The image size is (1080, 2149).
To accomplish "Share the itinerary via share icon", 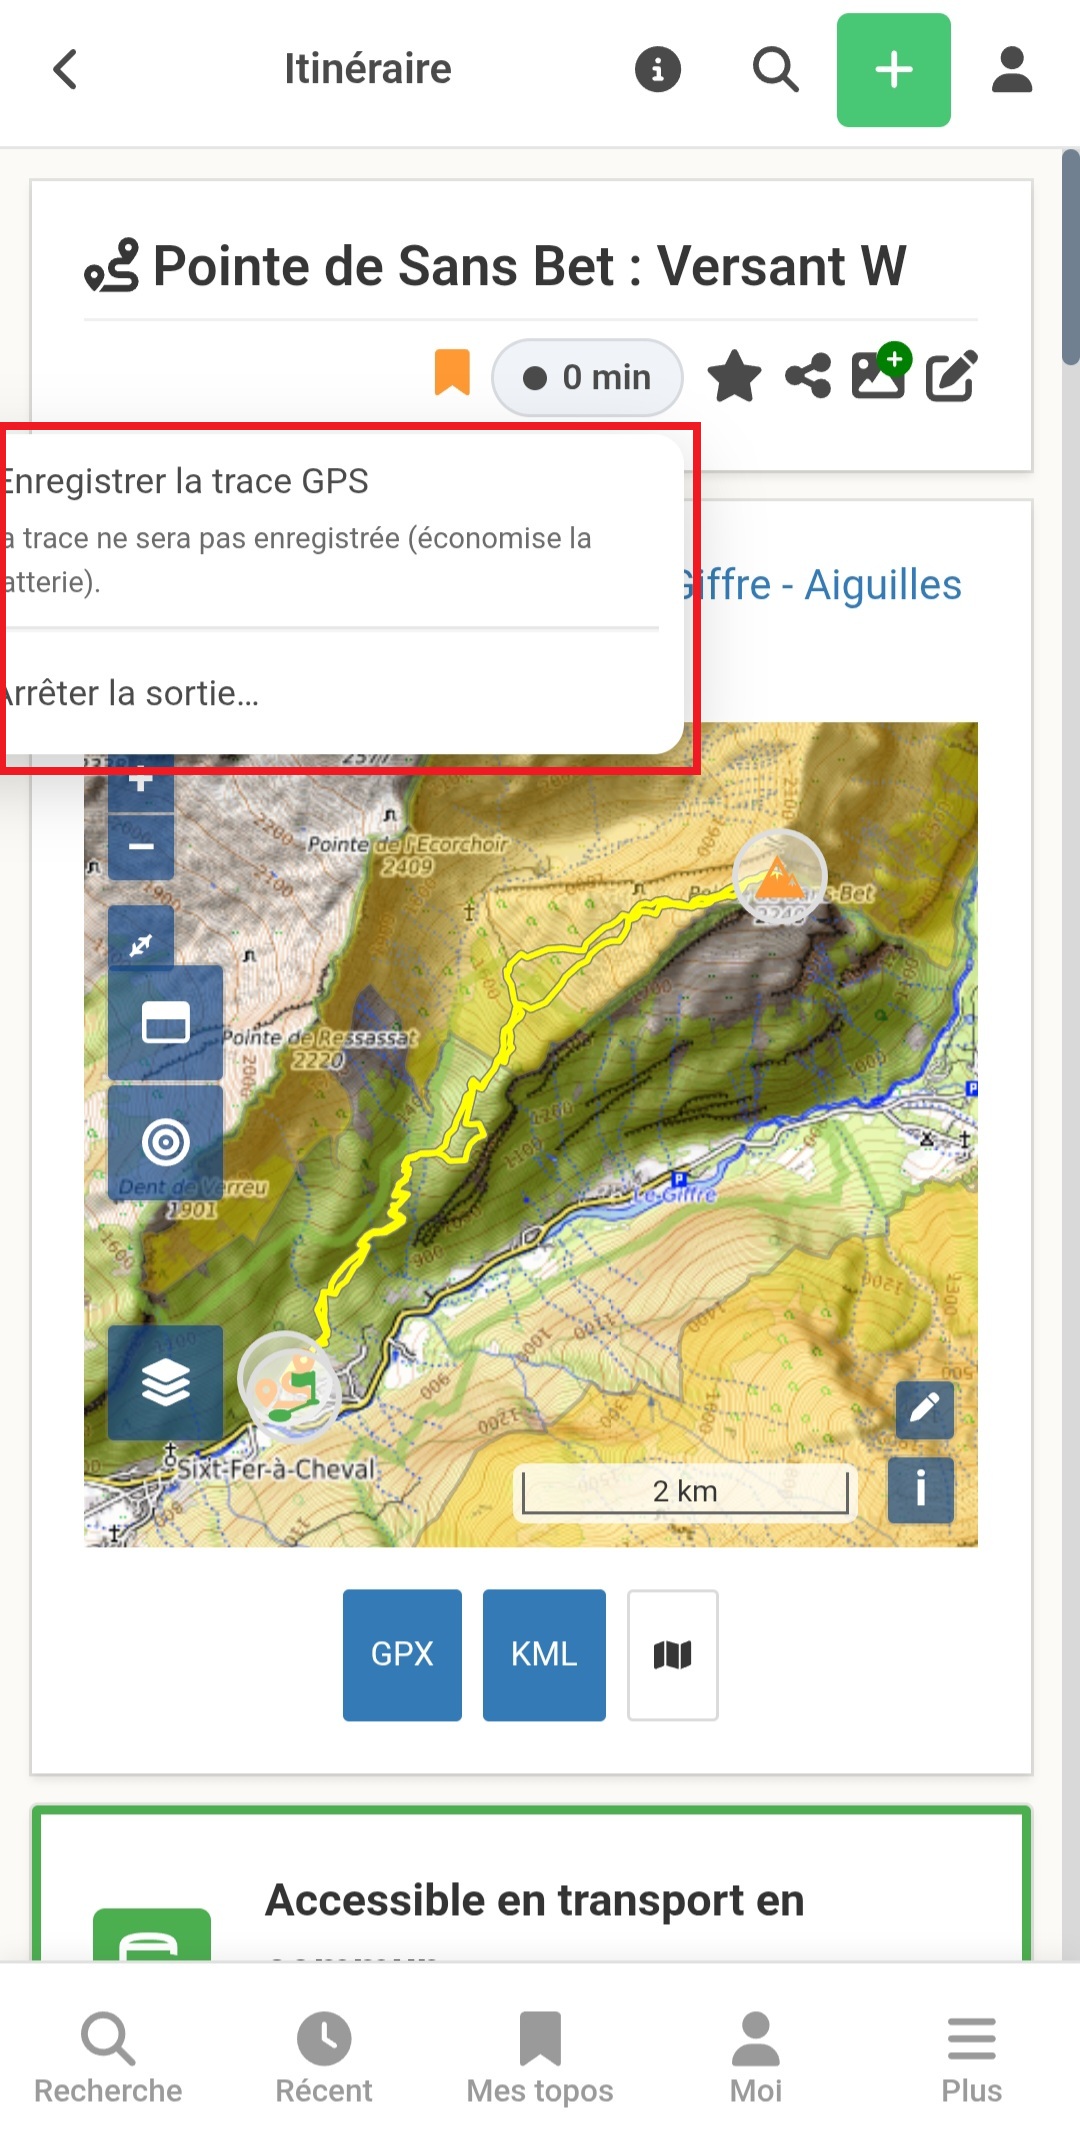I will point(808,376).
